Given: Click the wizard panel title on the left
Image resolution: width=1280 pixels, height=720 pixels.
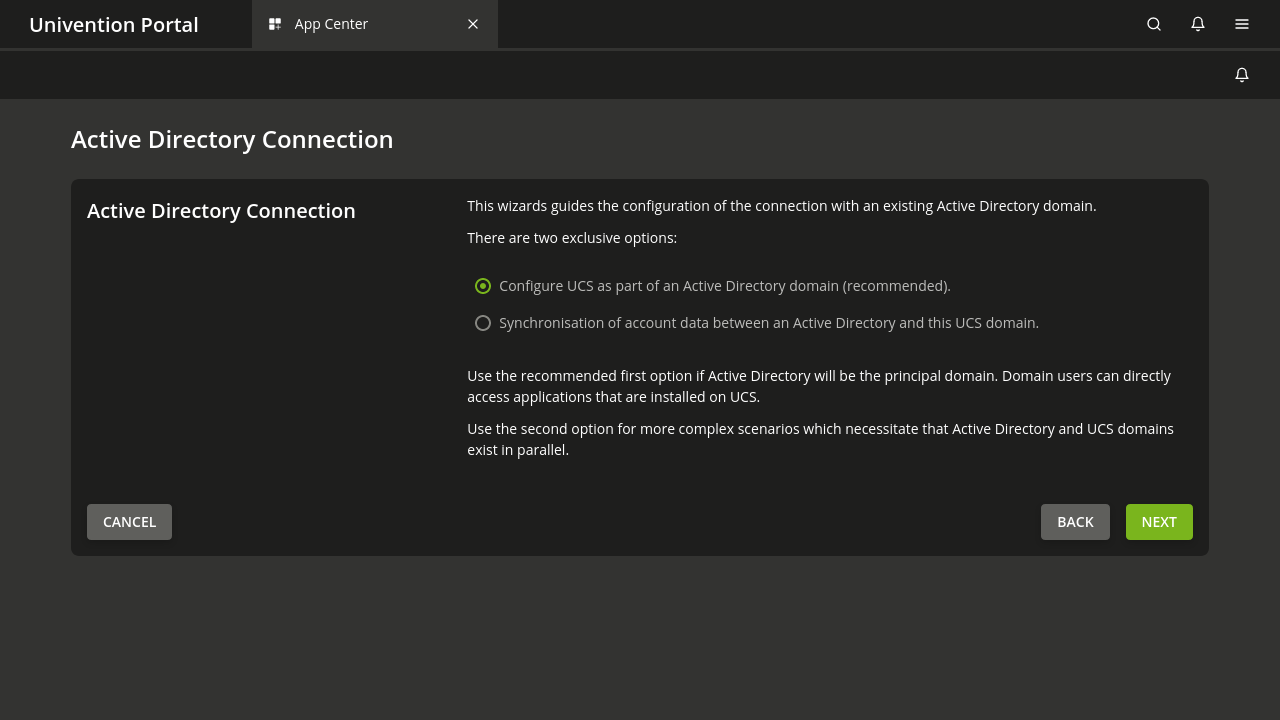Looking at the screenshot, I should (221, 210).
